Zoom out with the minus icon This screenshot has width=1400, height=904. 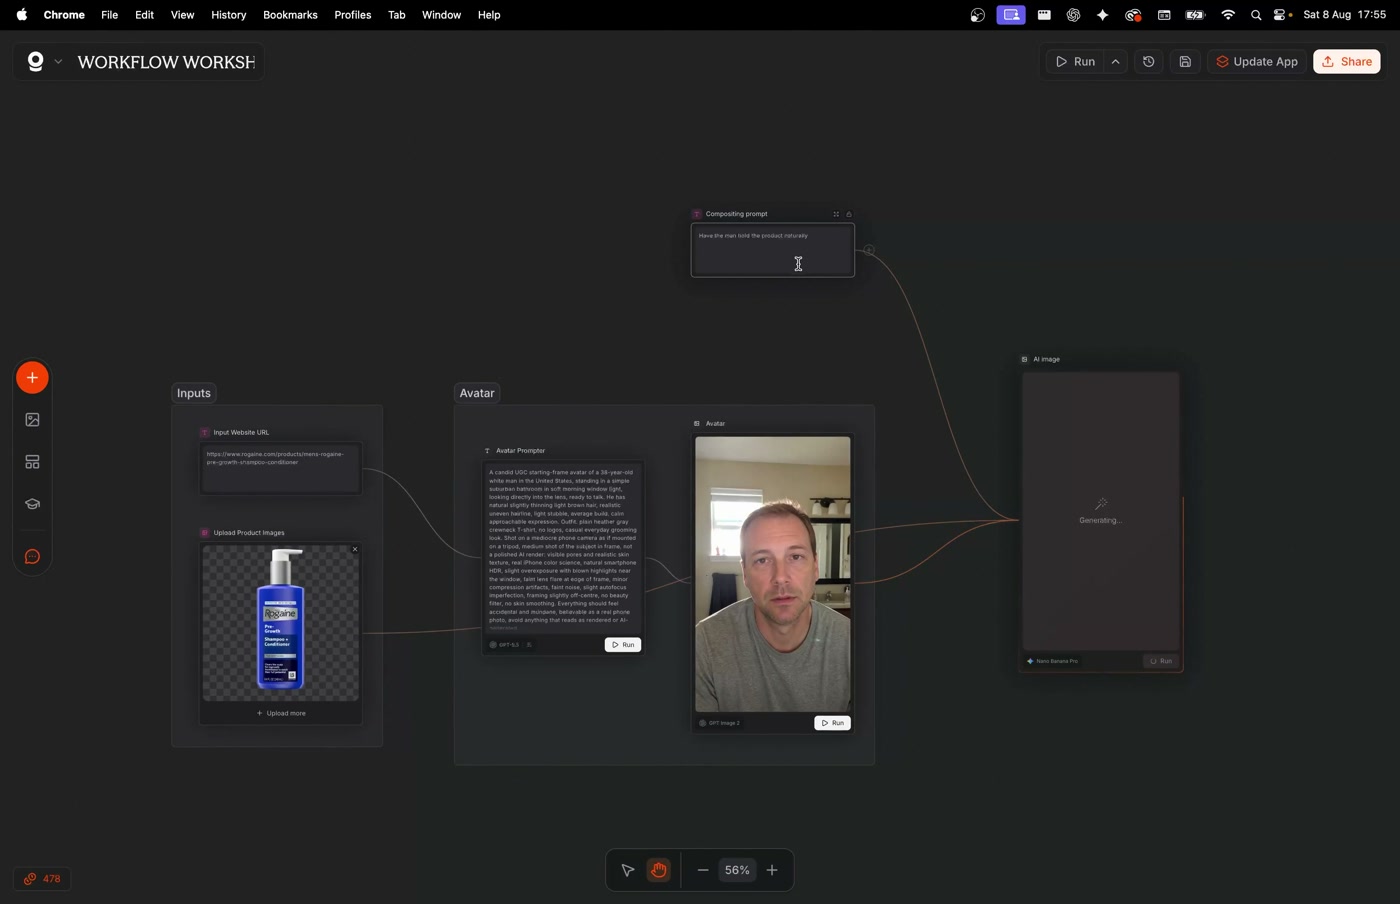tap(703, 870)
